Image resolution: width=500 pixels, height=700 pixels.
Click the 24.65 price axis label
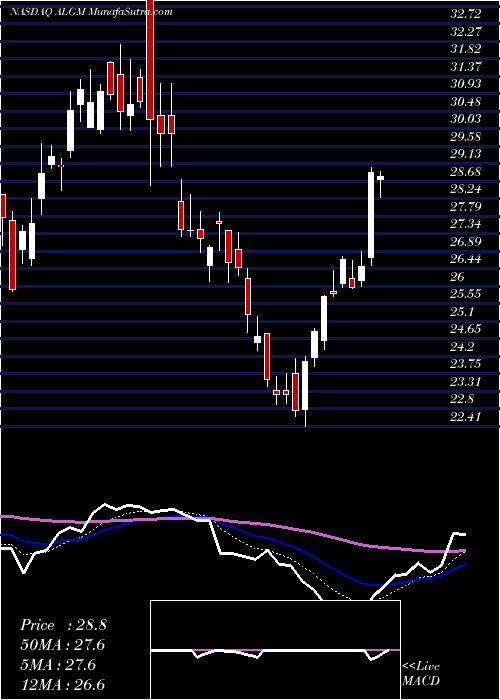(x=466, y=329)
